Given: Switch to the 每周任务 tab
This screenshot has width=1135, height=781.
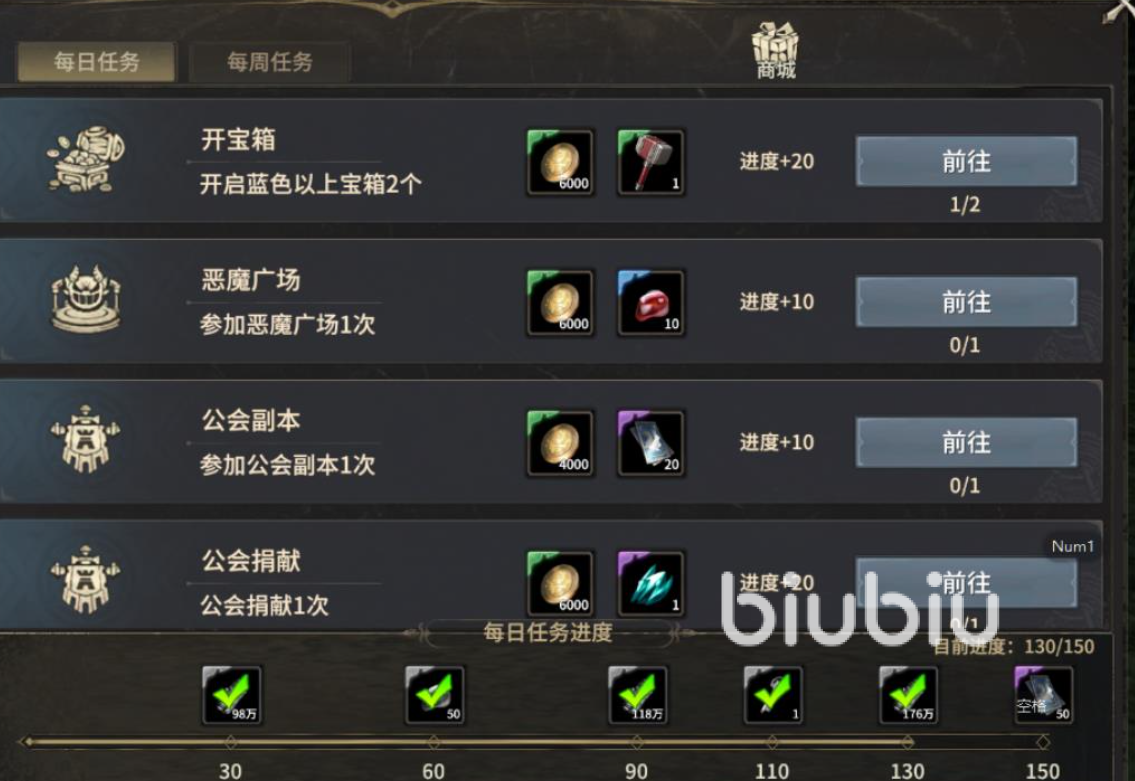Looking at the screenshot, I should [269, 62].
